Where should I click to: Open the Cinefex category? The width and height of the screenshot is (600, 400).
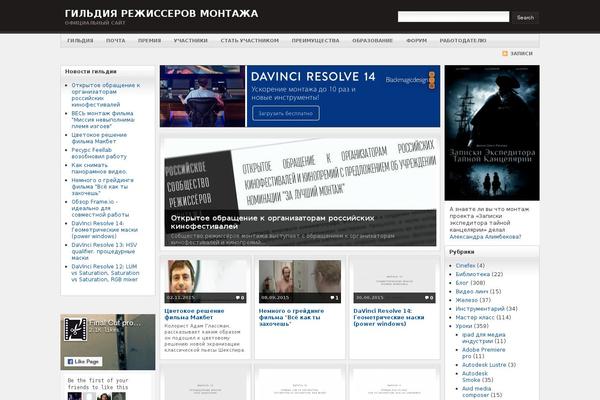(x=465, y=266)
